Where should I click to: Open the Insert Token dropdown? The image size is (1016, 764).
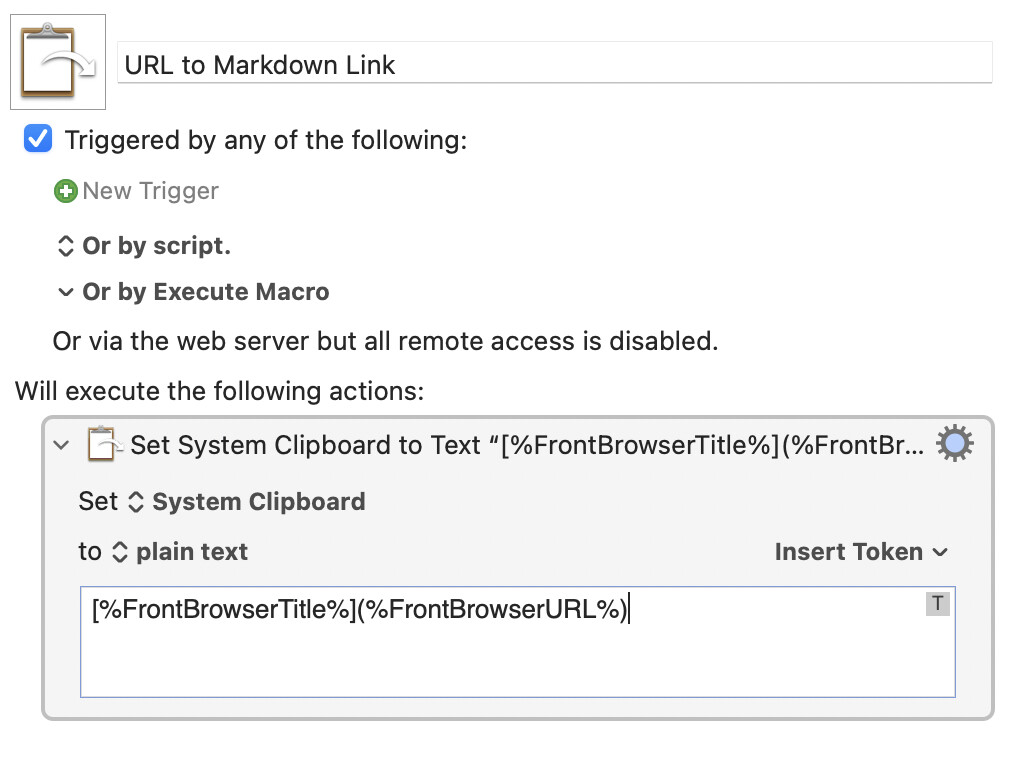click(861, 552)
